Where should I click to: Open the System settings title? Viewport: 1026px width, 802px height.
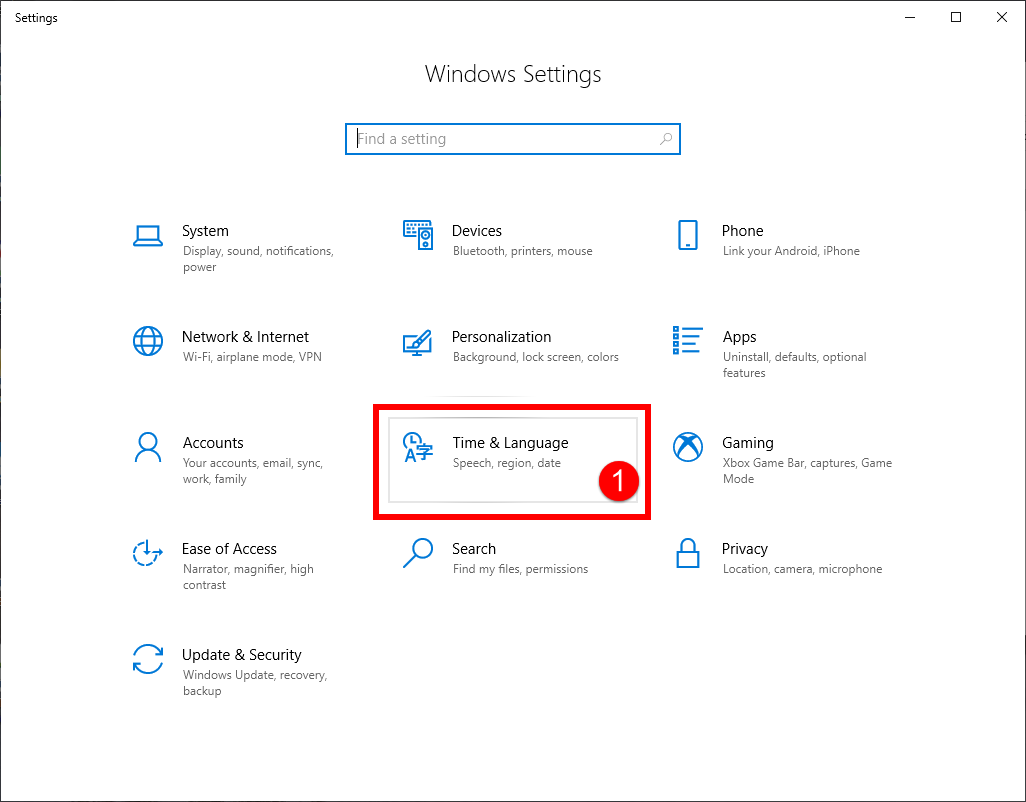click(x=205, y=231)
